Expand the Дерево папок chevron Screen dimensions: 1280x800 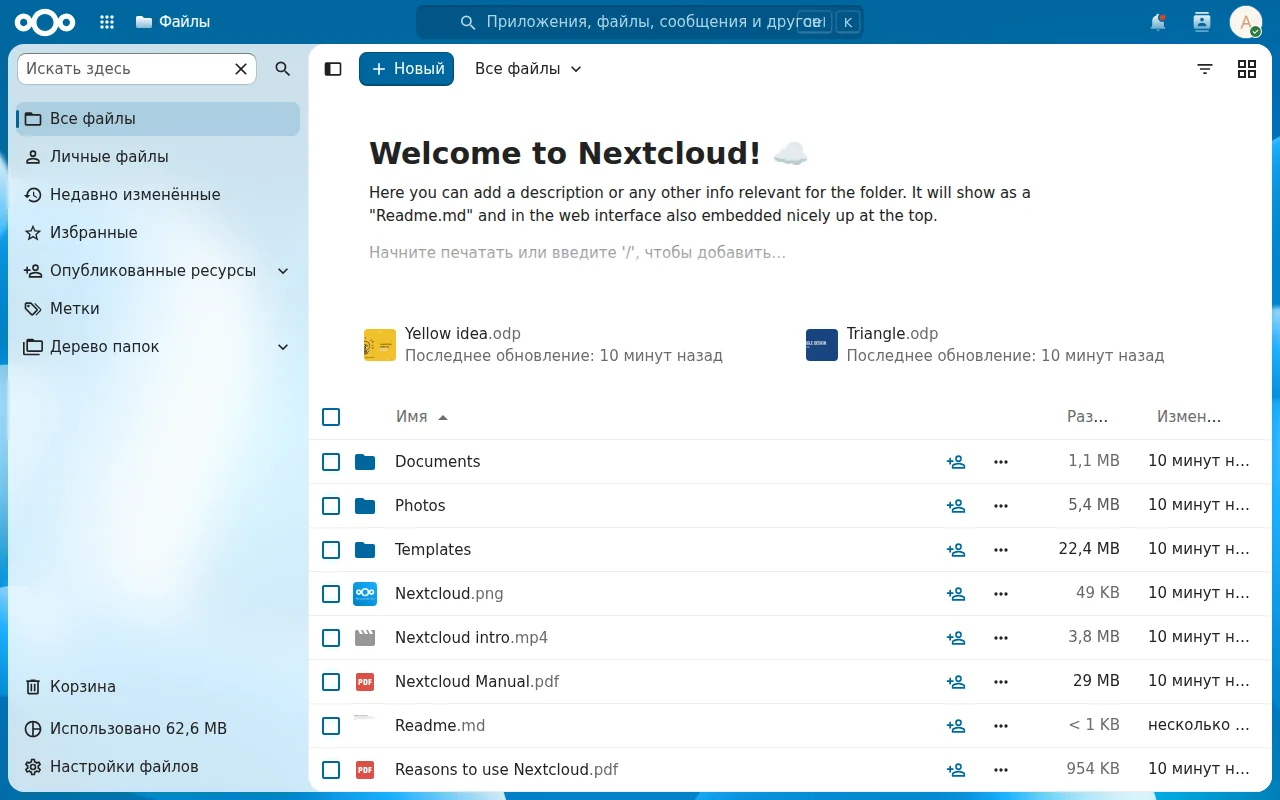(283, 347)
